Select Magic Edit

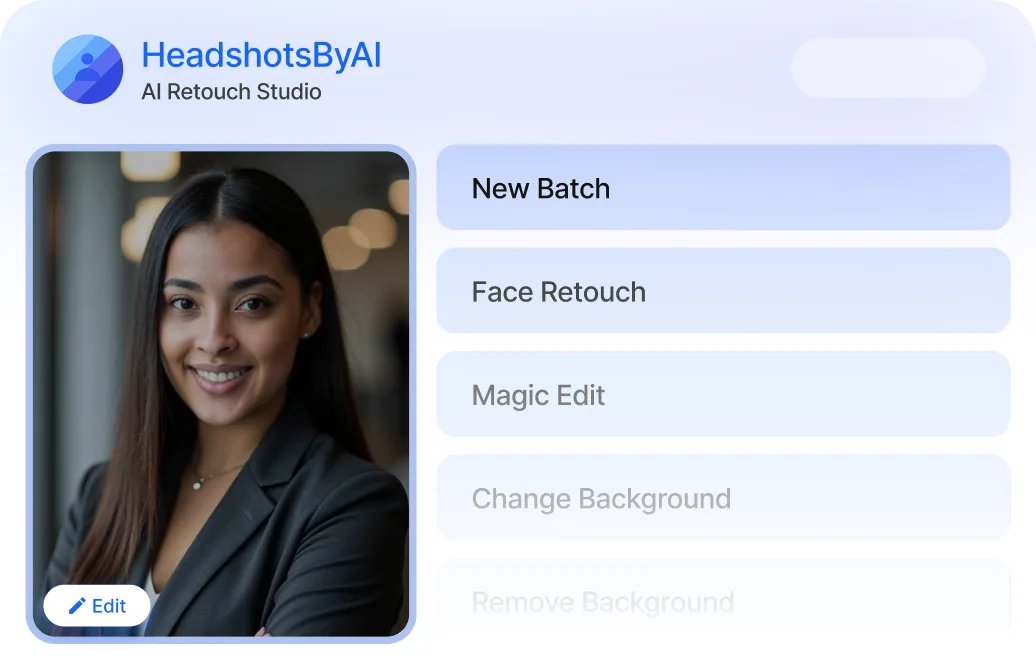(x=723, y=394)
